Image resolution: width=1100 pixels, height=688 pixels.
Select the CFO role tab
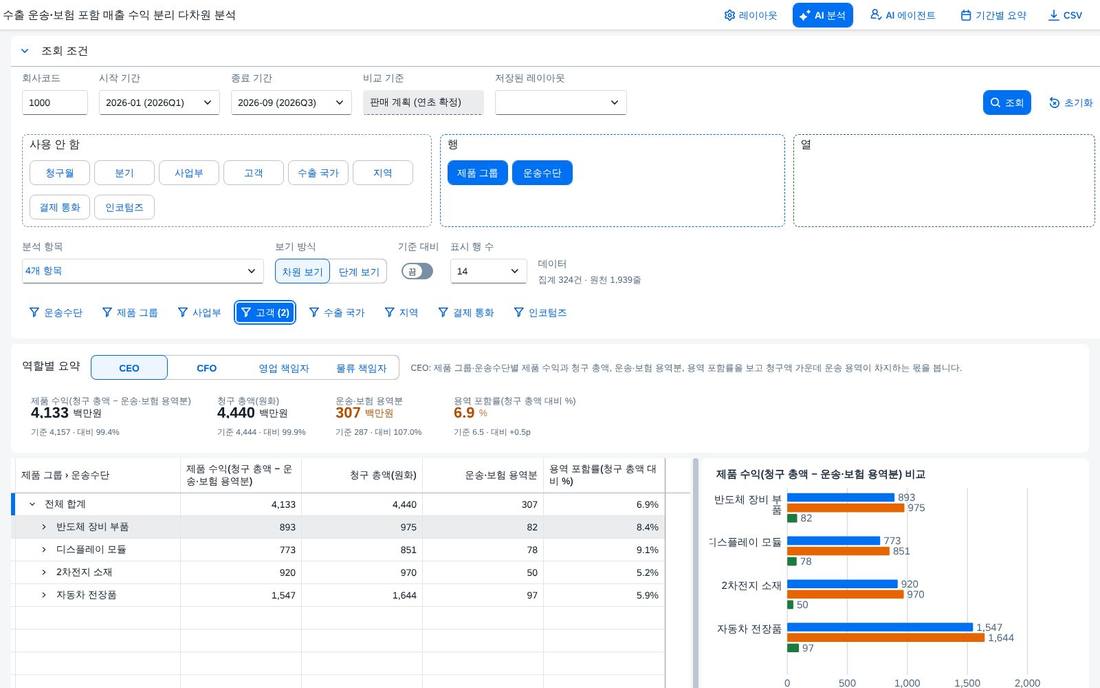tap(206, 367)
